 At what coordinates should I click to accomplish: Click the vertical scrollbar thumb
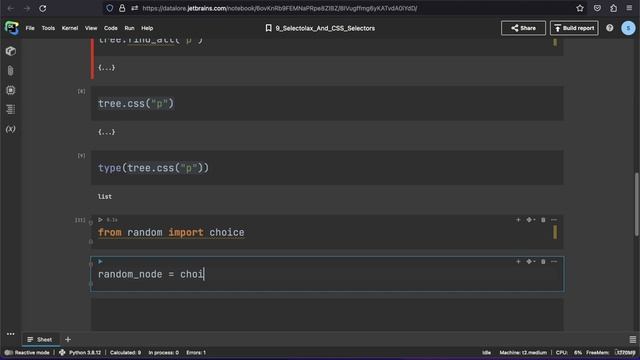coord(636,204)
